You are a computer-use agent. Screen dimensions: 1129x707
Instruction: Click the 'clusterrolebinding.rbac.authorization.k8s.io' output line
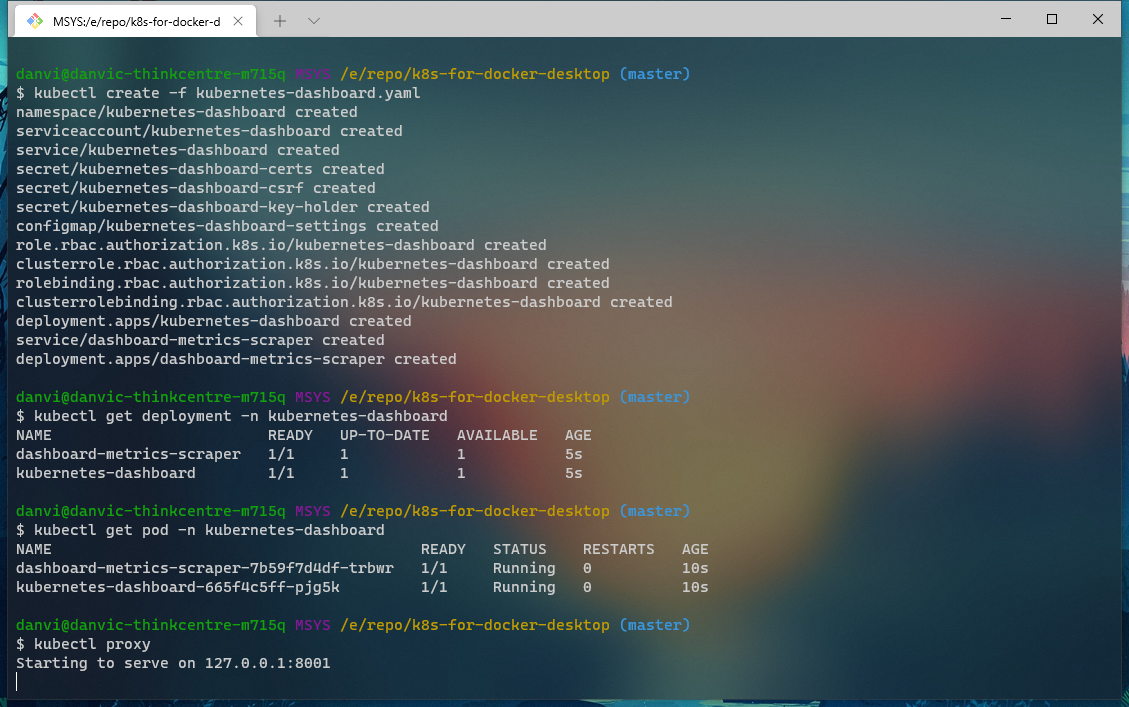pos(344,302)
